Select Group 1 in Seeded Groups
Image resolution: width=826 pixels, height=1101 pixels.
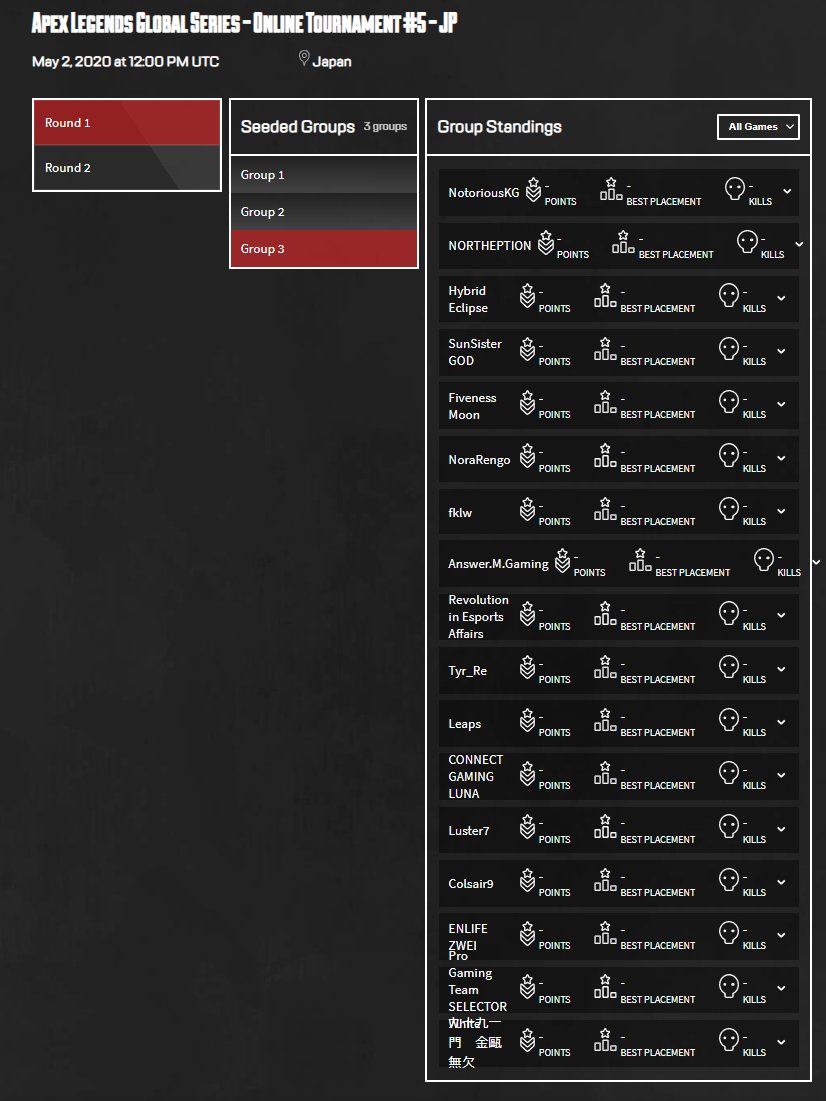pyautogui.click(x=324, y=175)
